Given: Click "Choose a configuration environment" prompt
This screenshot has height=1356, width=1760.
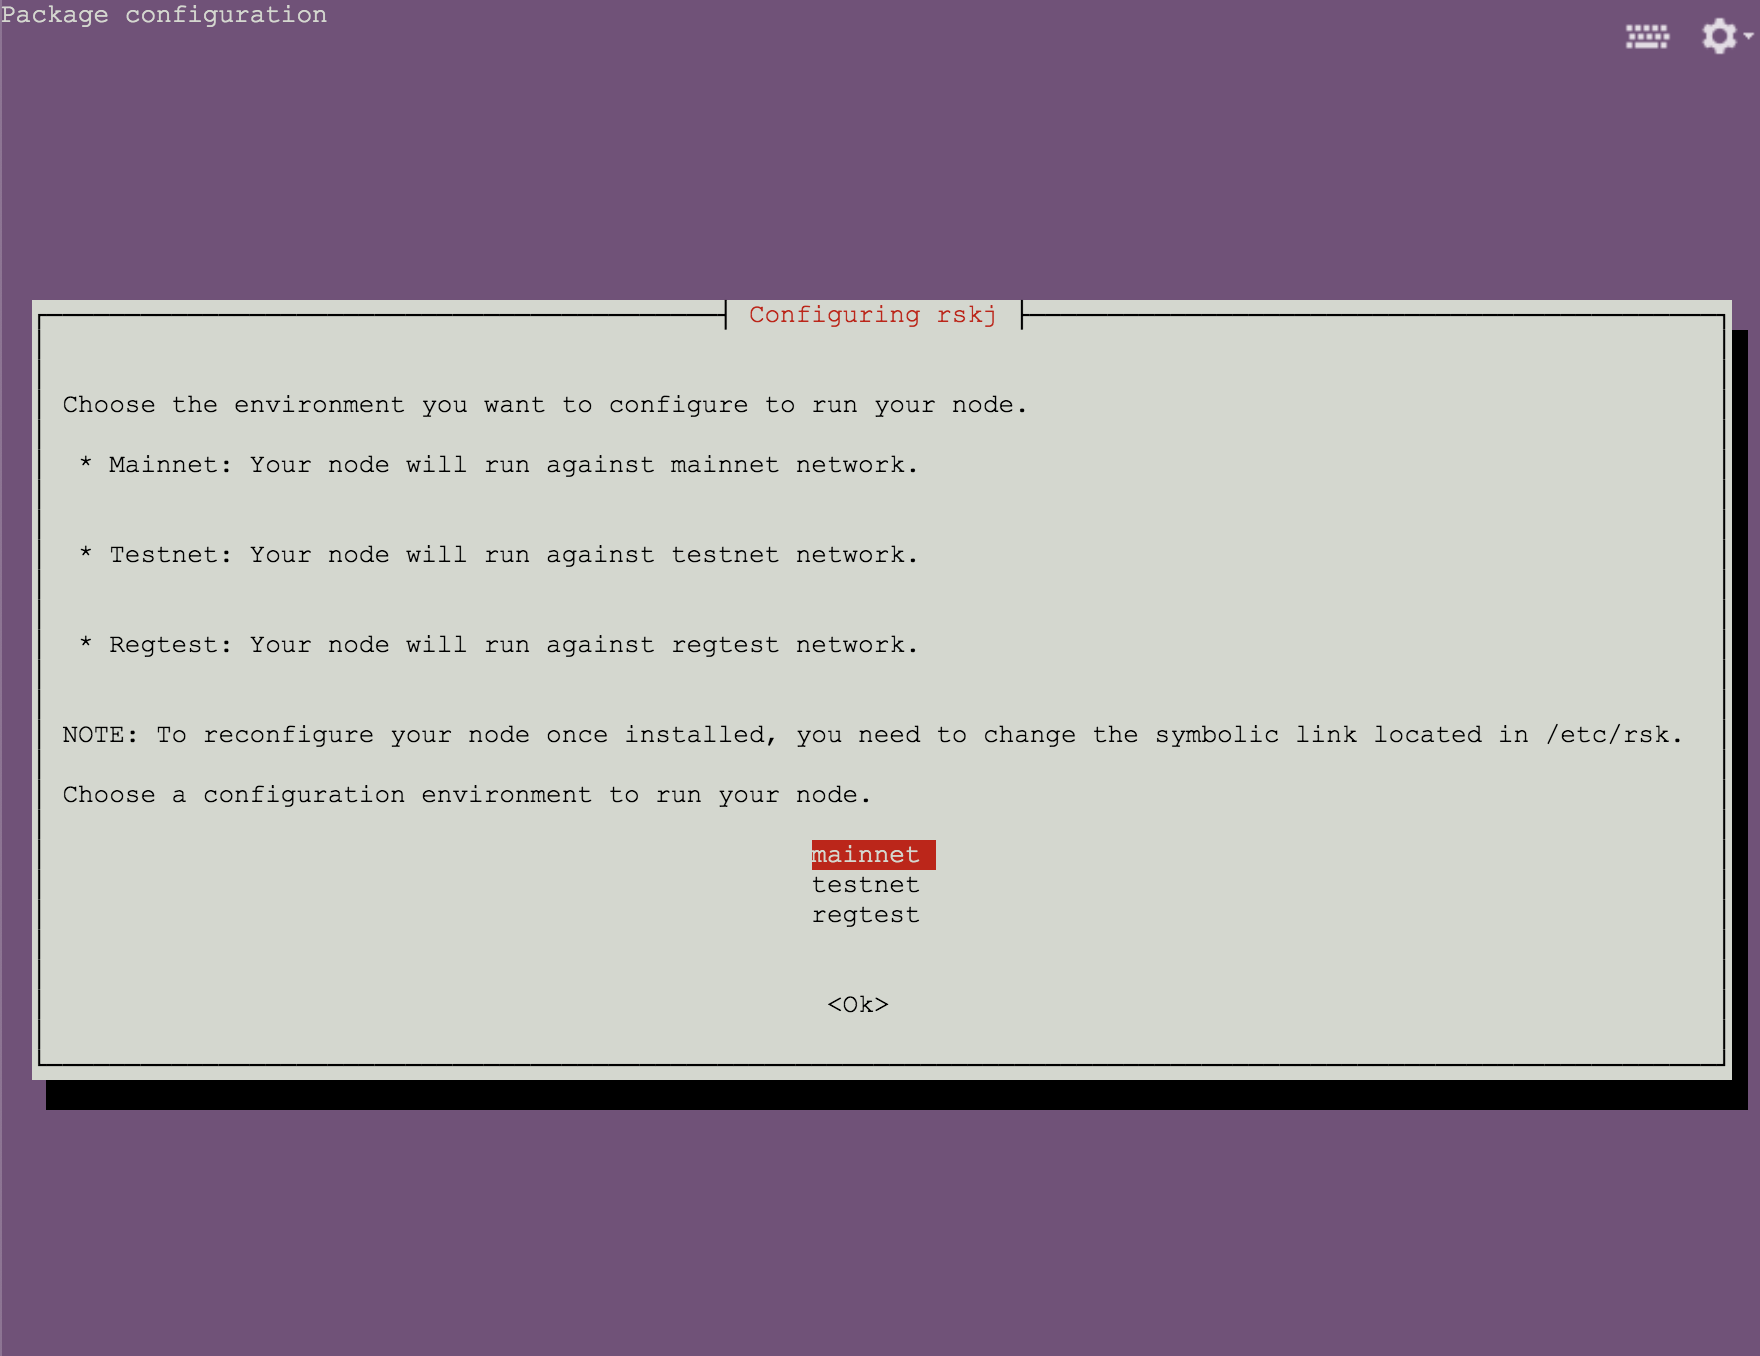Looking at the screenshot, I should click(x=466, y=795).
